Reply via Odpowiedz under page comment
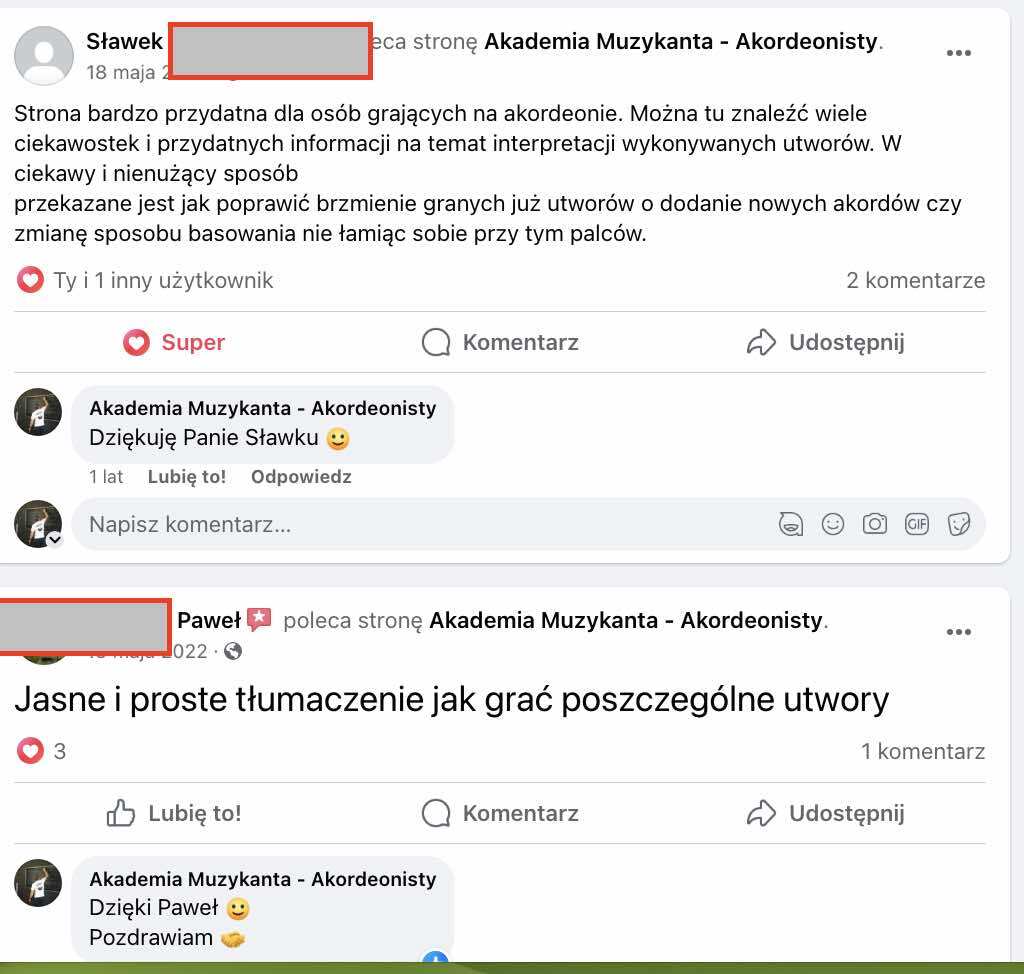 [x=301, y=477]
